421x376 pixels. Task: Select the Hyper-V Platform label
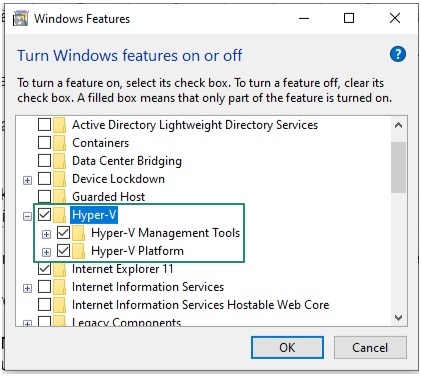click(x=137, y=251)
